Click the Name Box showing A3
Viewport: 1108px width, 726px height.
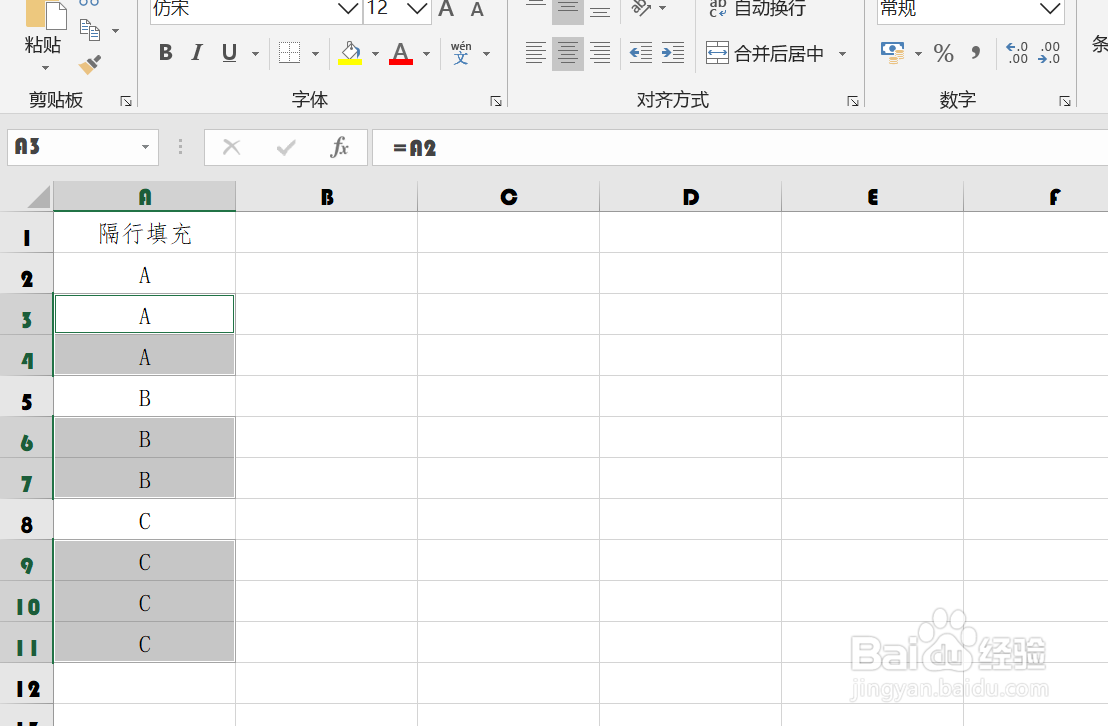(83, 147)
